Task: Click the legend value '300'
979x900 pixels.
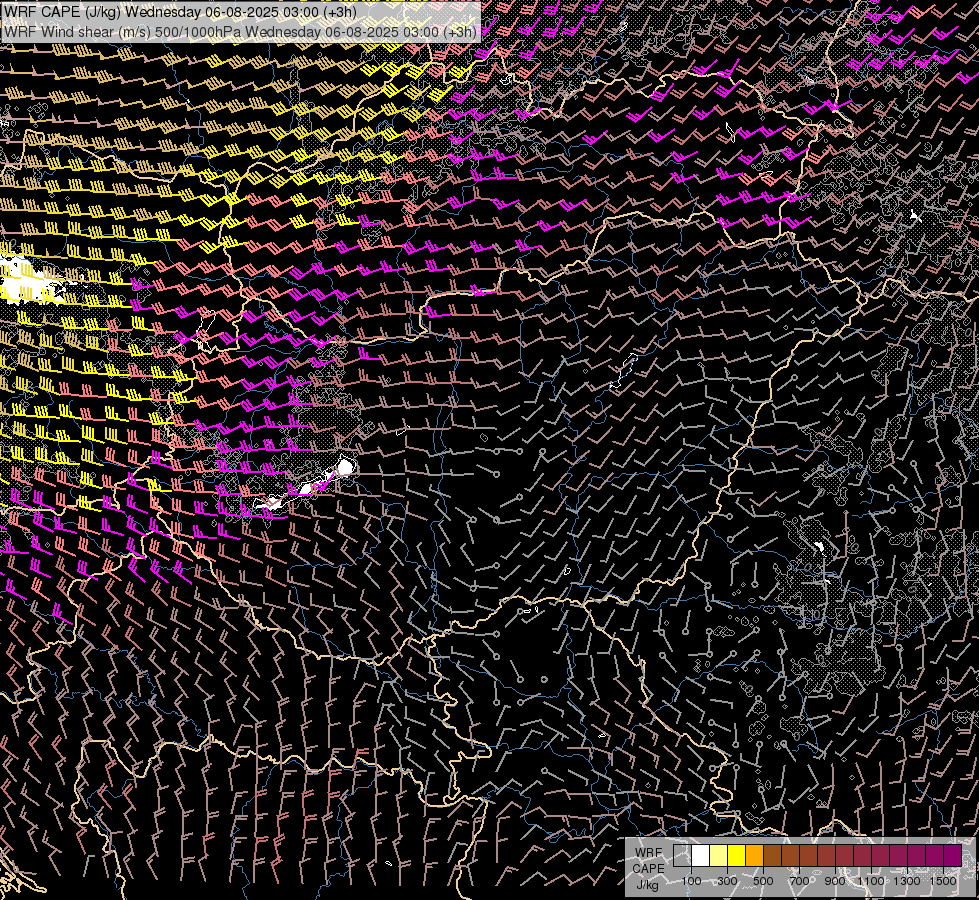Action: point(727,881)
